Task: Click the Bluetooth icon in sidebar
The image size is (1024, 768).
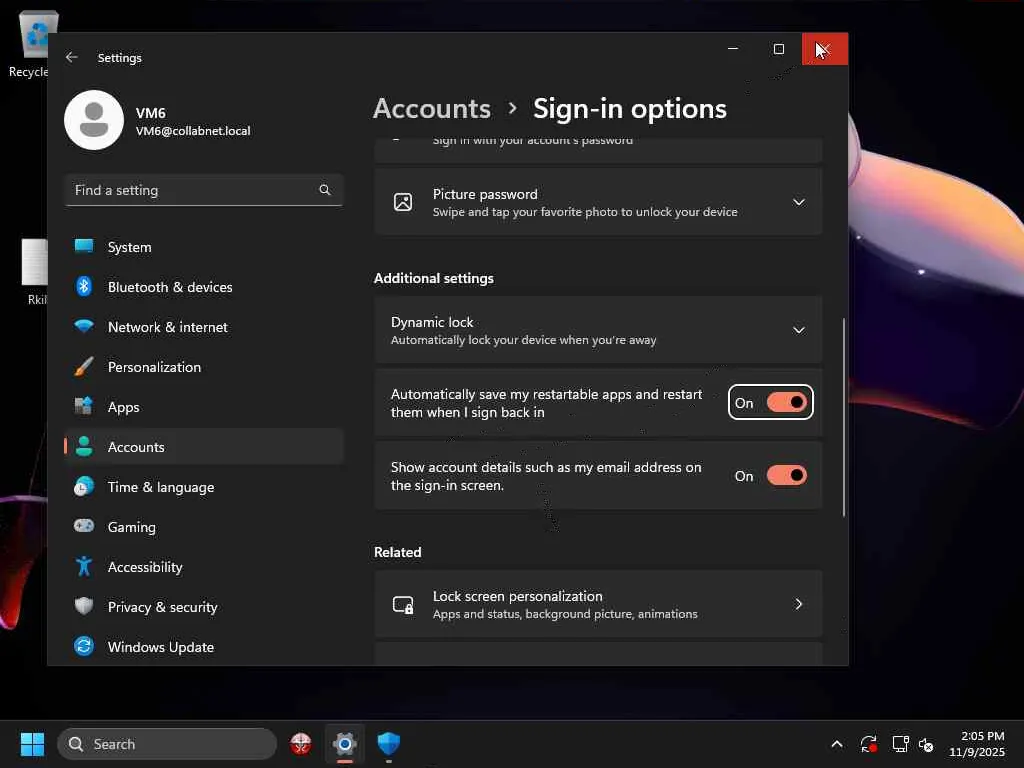Action: (84, 286)
